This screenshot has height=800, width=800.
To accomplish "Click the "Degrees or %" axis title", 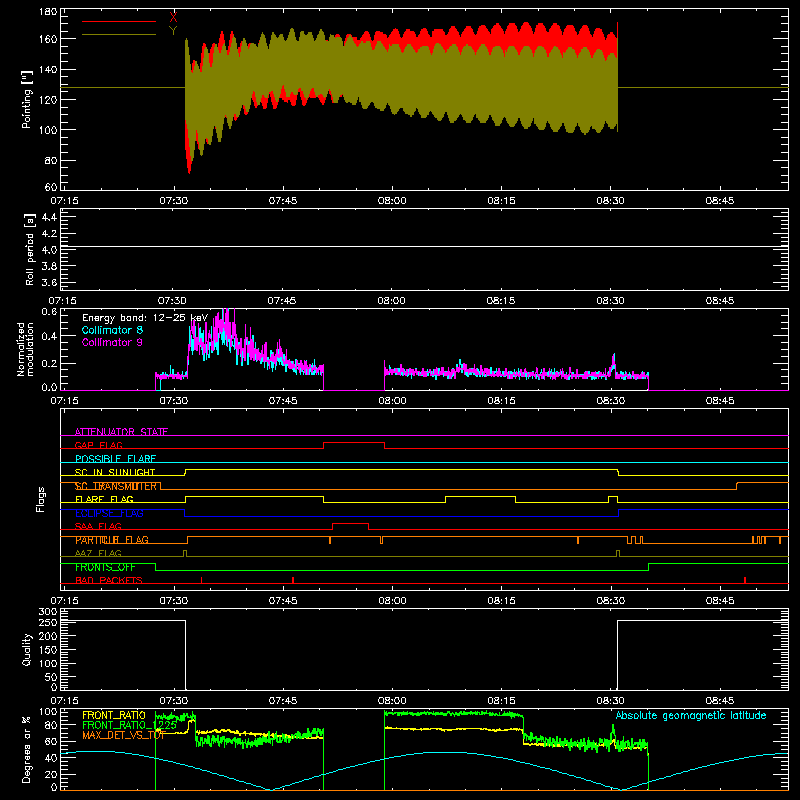I will (x=27, y=750).
